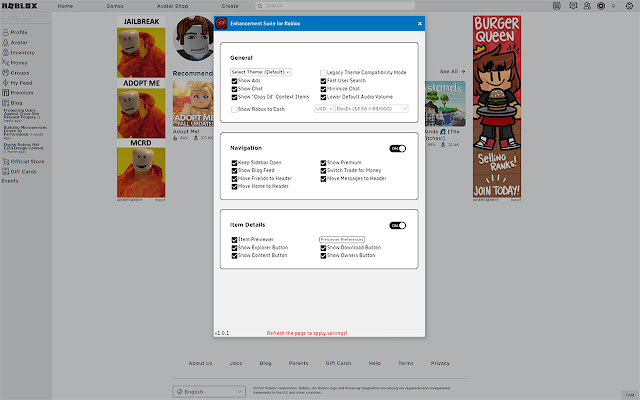The width and height of the screenshot is (640, 400).
Task: Click the See All link
Action: [452, 71]
